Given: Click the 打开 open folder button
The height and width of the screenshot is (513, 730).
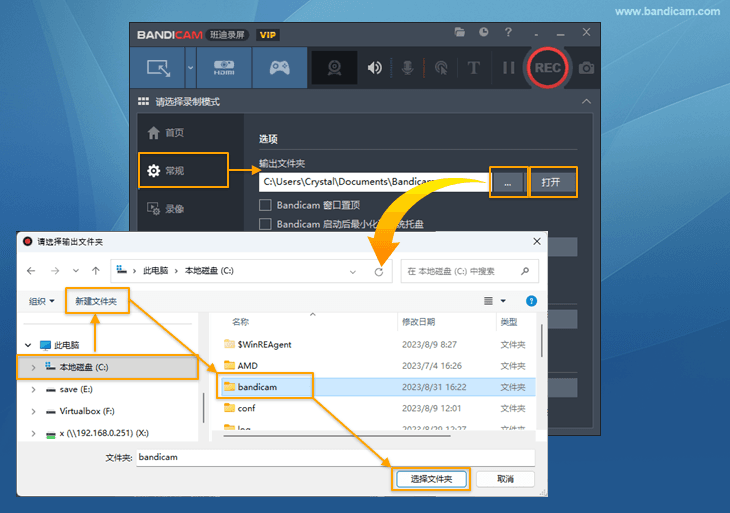Looking at the screenshot, I should 551,182.
